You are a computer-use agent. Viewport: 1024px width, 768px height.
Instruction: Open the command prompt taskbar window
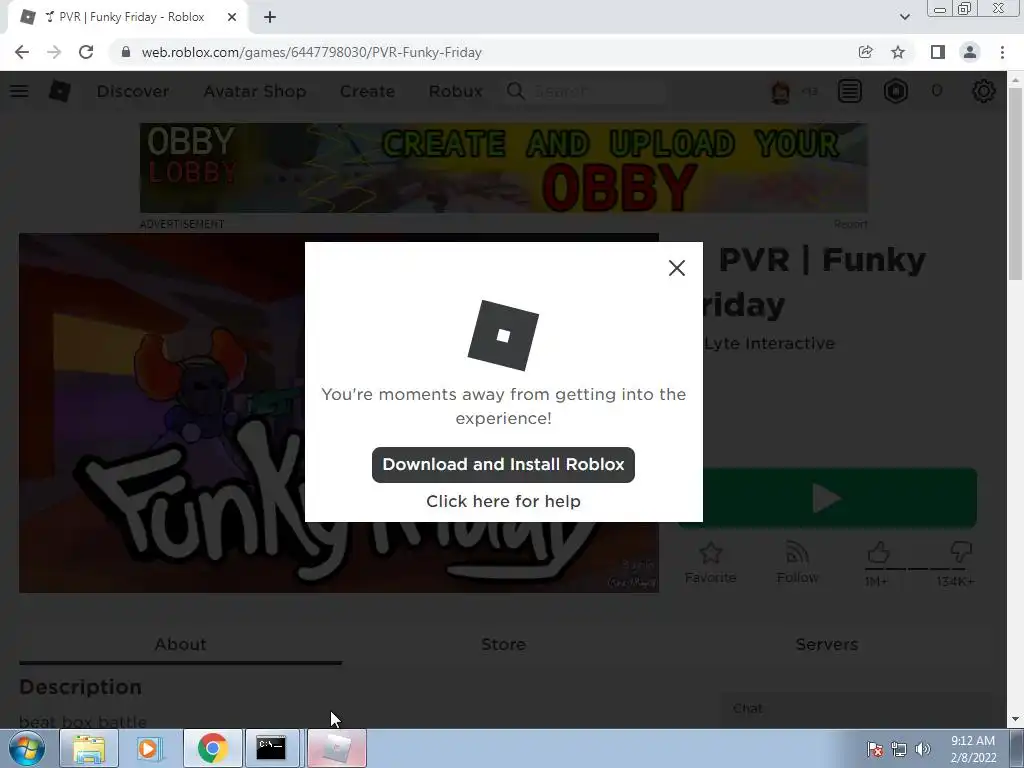pos(271,748)
